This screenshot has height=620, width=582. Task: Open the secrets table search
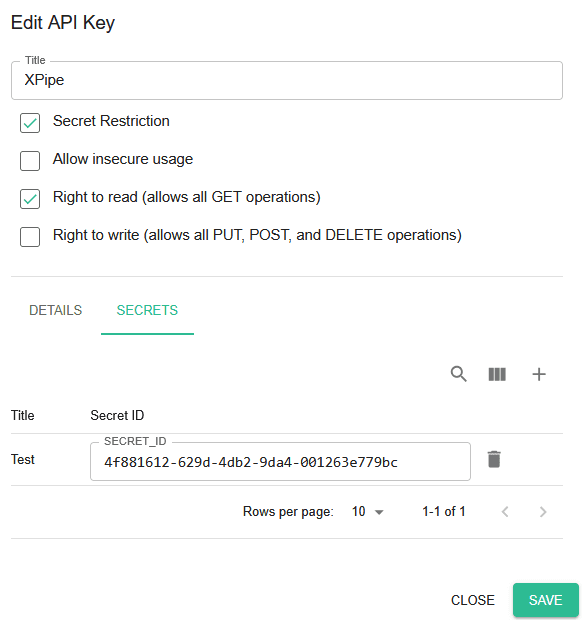[x=459, y=374]
